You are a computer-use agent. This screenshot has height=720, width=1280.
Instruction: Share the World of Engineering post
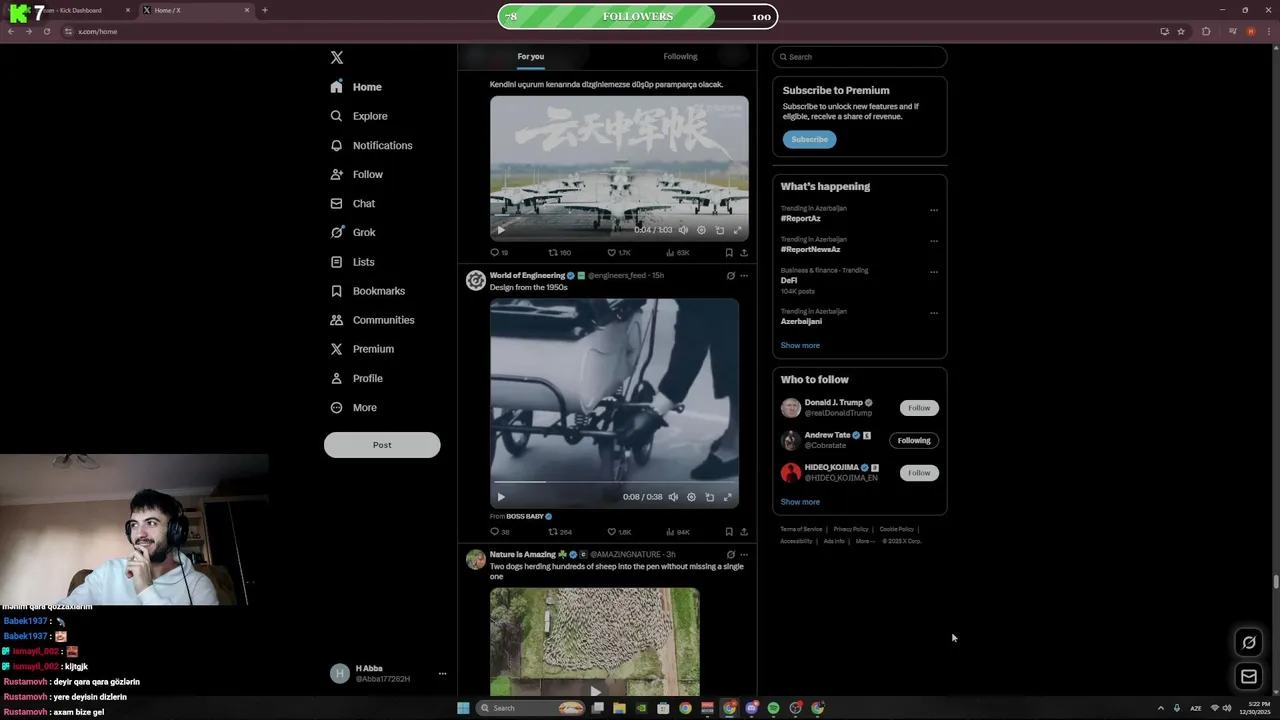click(744, 532)
